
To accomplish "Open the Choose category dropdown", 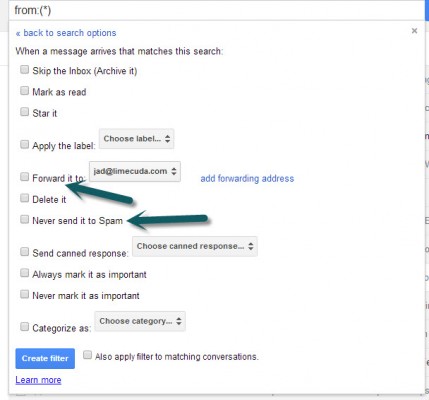I will (140, 321).
